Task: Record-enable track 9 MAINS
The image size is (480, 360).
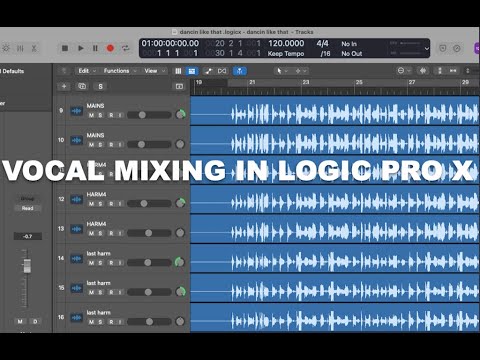Action: (111, 115)
